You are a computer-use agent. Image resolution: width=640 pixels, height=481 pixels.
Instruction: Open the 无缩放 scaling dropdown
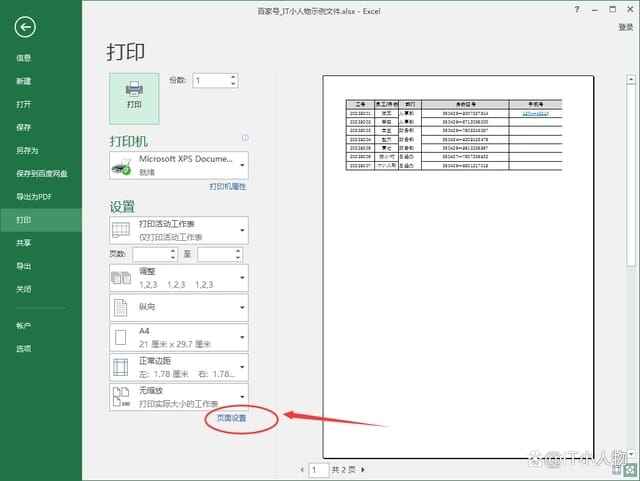coord(179,396)
